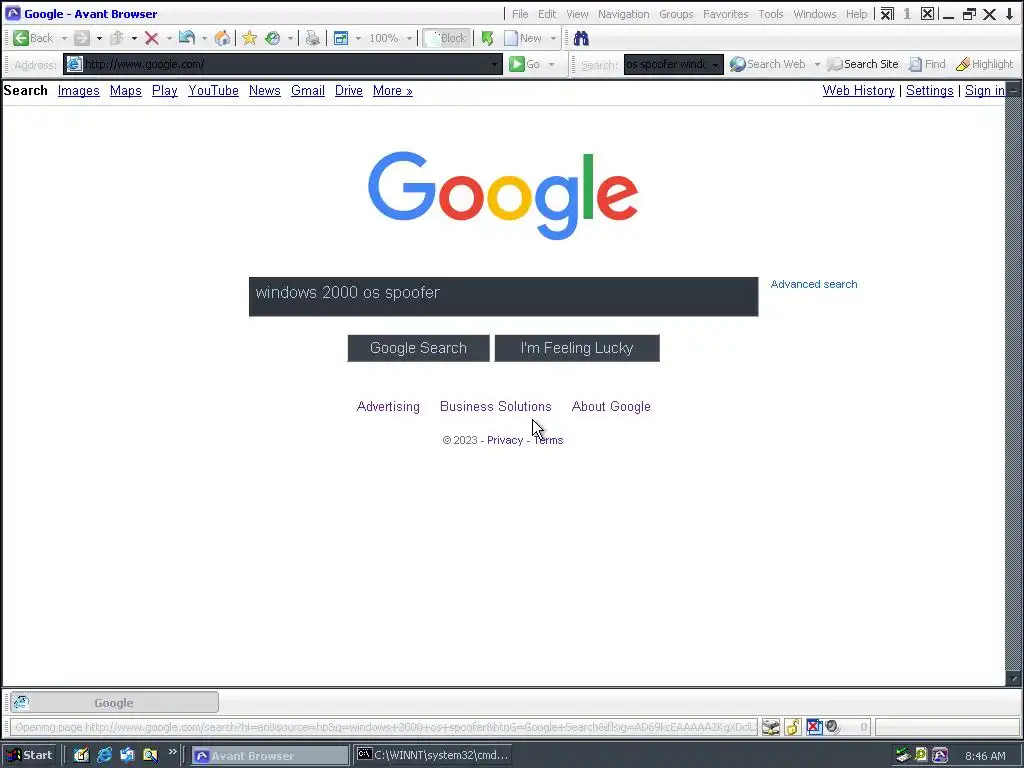Open the 100% zoom level dropdown
The image size is (1024, 768).
point(409,39)
